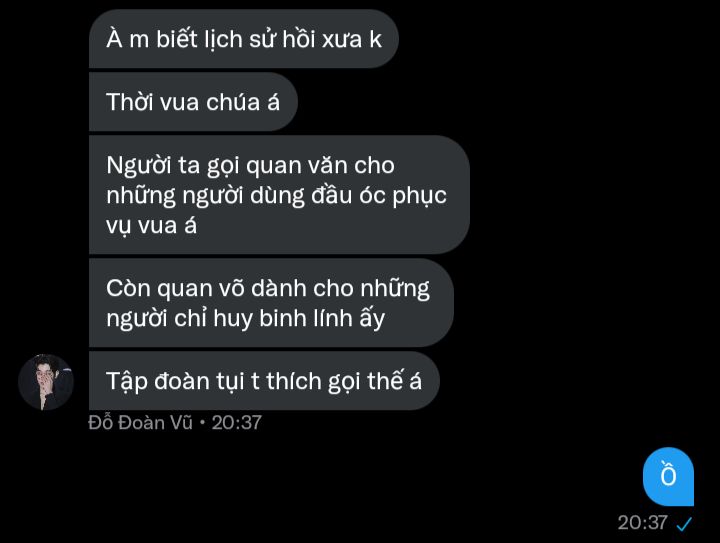Open the Đỗ Đoàn Vũ sender name
Image resolution: width=720 pixels, height=543 pixels.
click(x=140, y=422)
